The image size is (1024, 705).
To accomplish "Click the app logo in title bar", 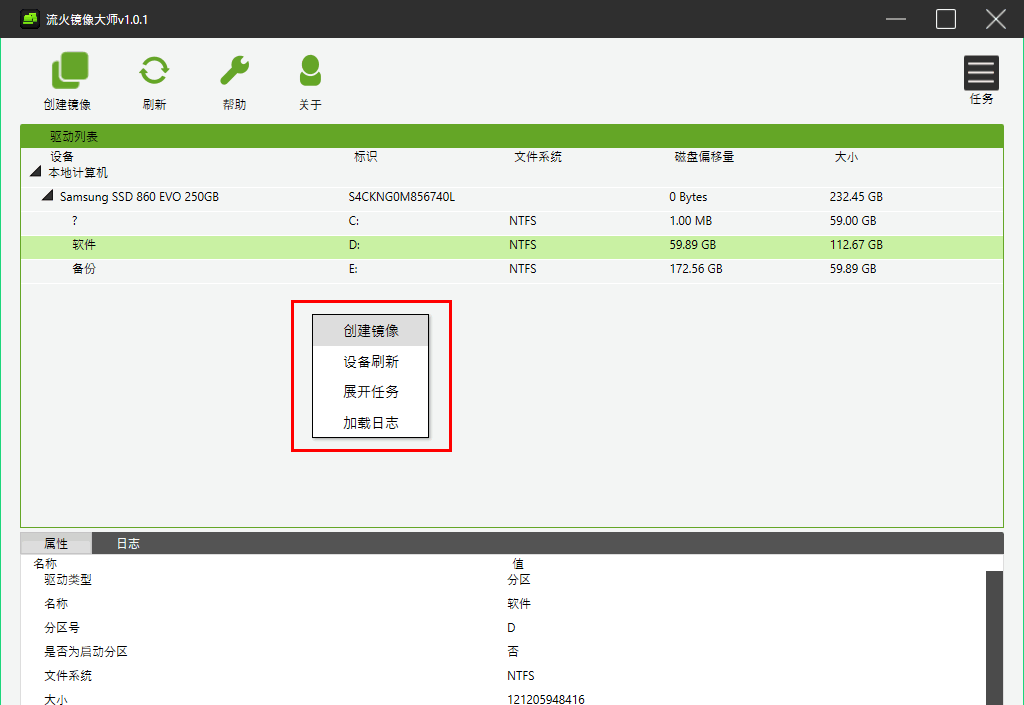I will point(30,19).
